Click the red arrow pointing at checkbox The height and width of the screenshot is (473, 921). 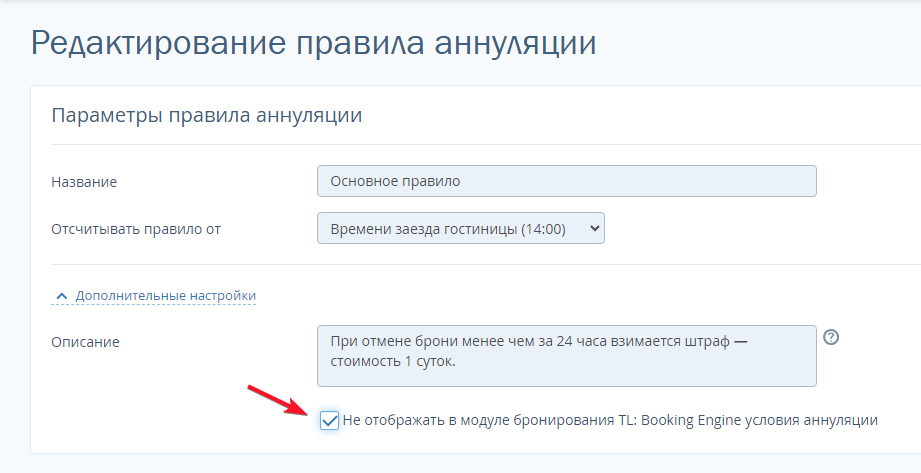click(x=278, y=400)
